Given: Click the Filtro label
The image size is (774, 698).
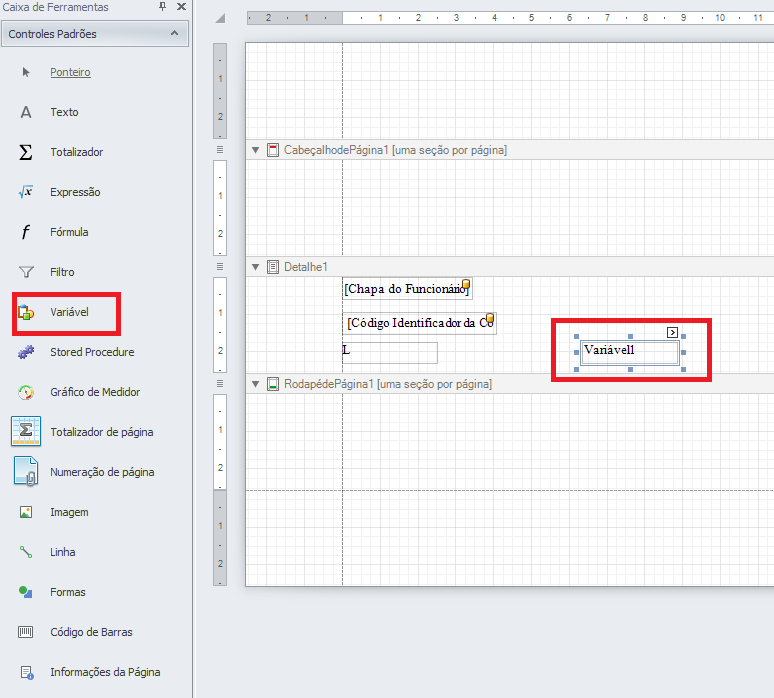Looking at the screenshot, I should (x=62, y=272).
